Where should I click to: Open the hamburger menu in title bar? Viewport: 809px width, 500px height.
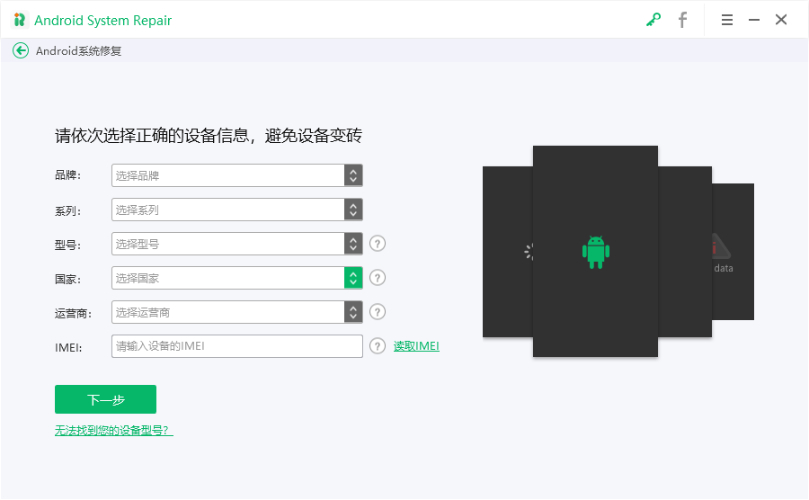pos(727,20)
